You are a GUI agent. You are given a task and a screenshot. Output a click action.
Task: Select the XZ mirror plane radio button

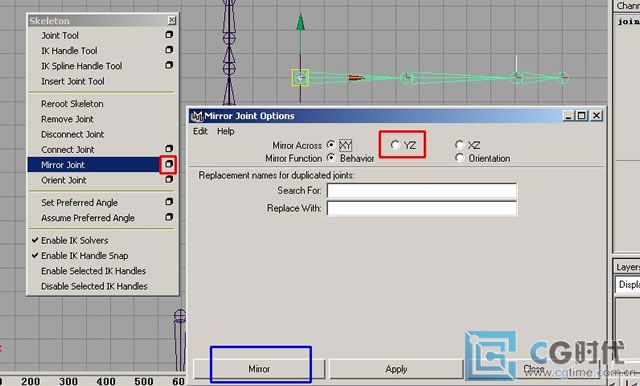[x=460, y=144]
